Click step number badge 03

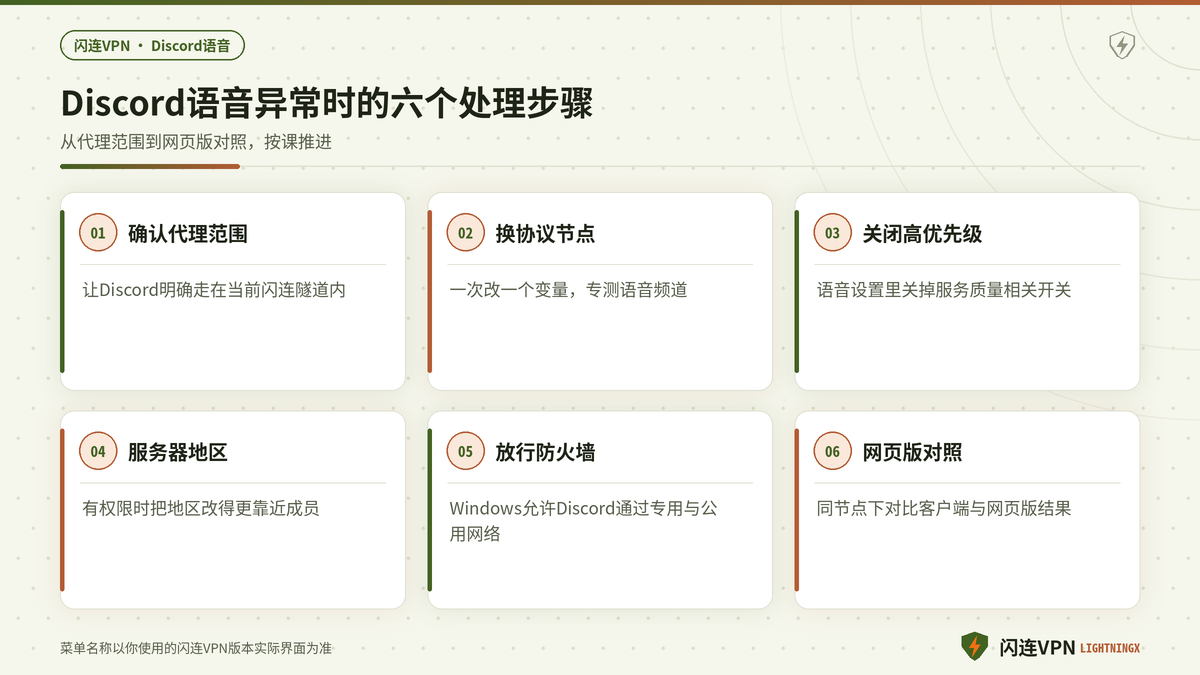832,233
